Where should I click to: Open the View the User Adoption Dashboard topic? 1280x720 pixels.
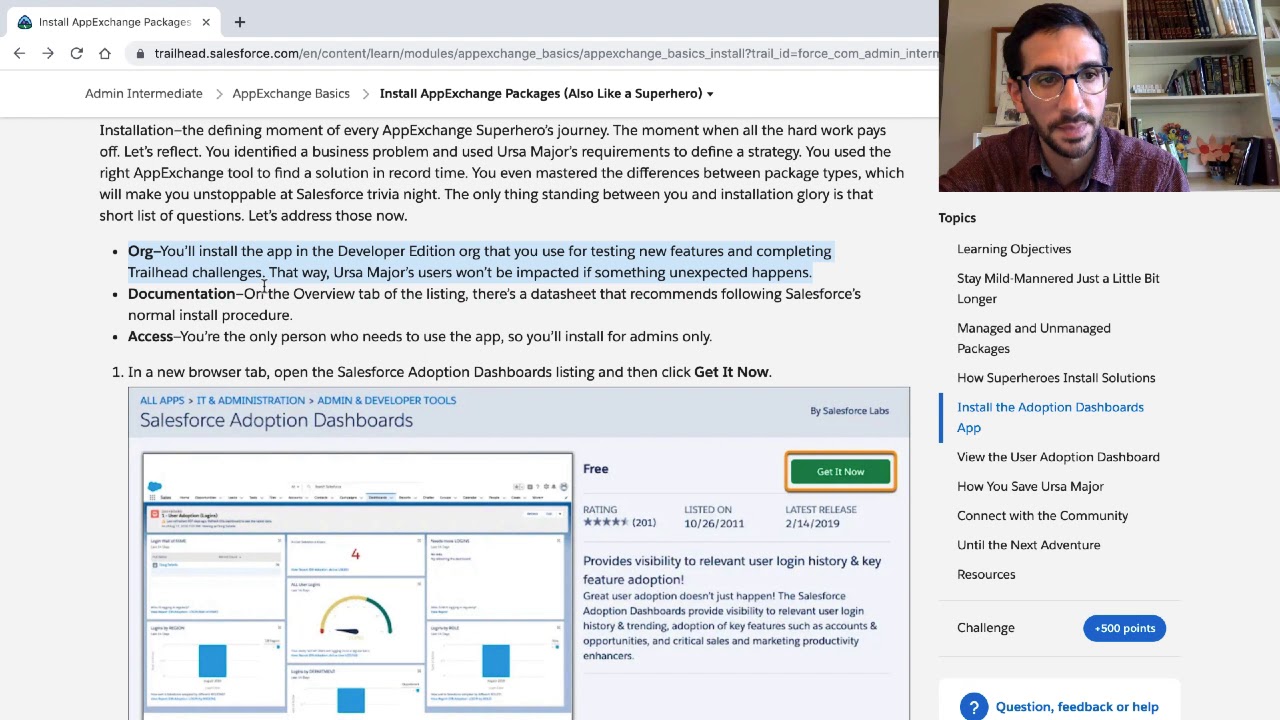[x=1058, y=457]
